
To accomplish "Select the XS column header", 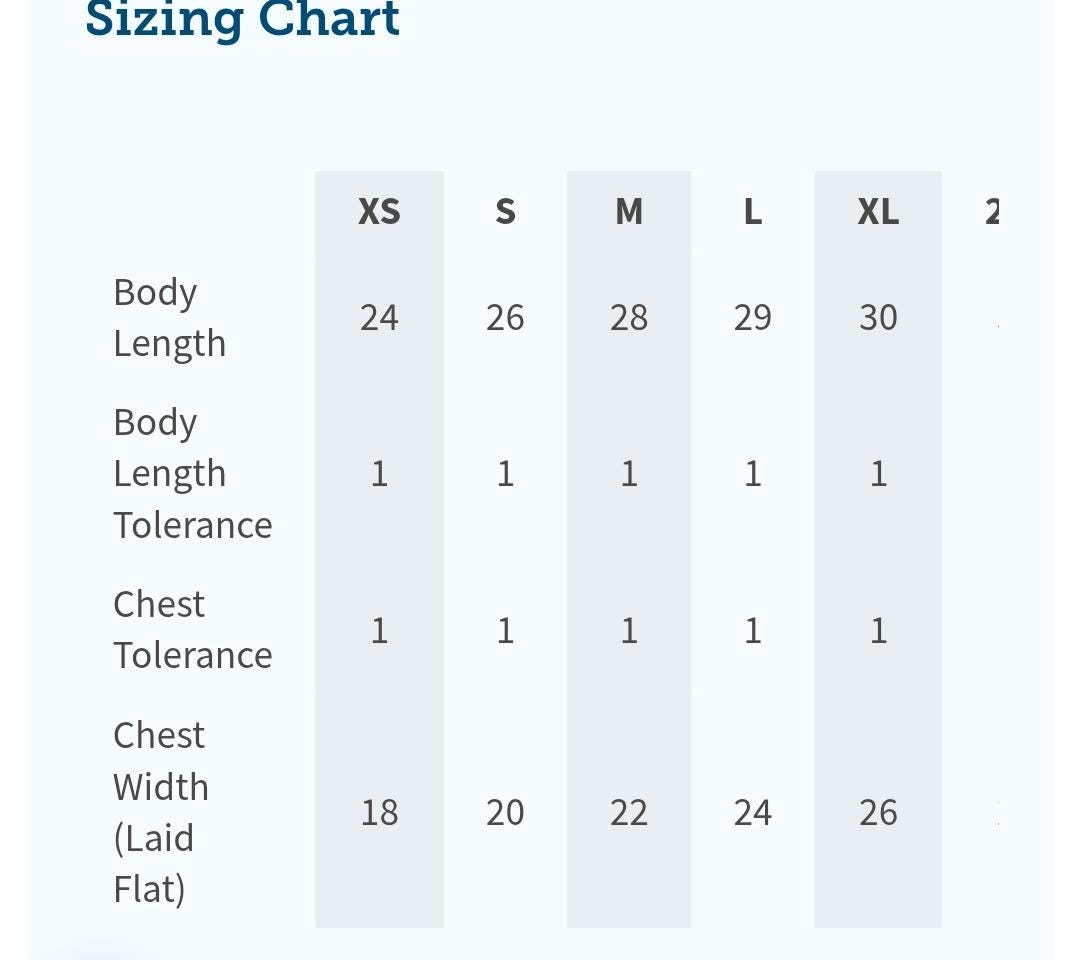I will pyautogui.click(x=380, y=211).
